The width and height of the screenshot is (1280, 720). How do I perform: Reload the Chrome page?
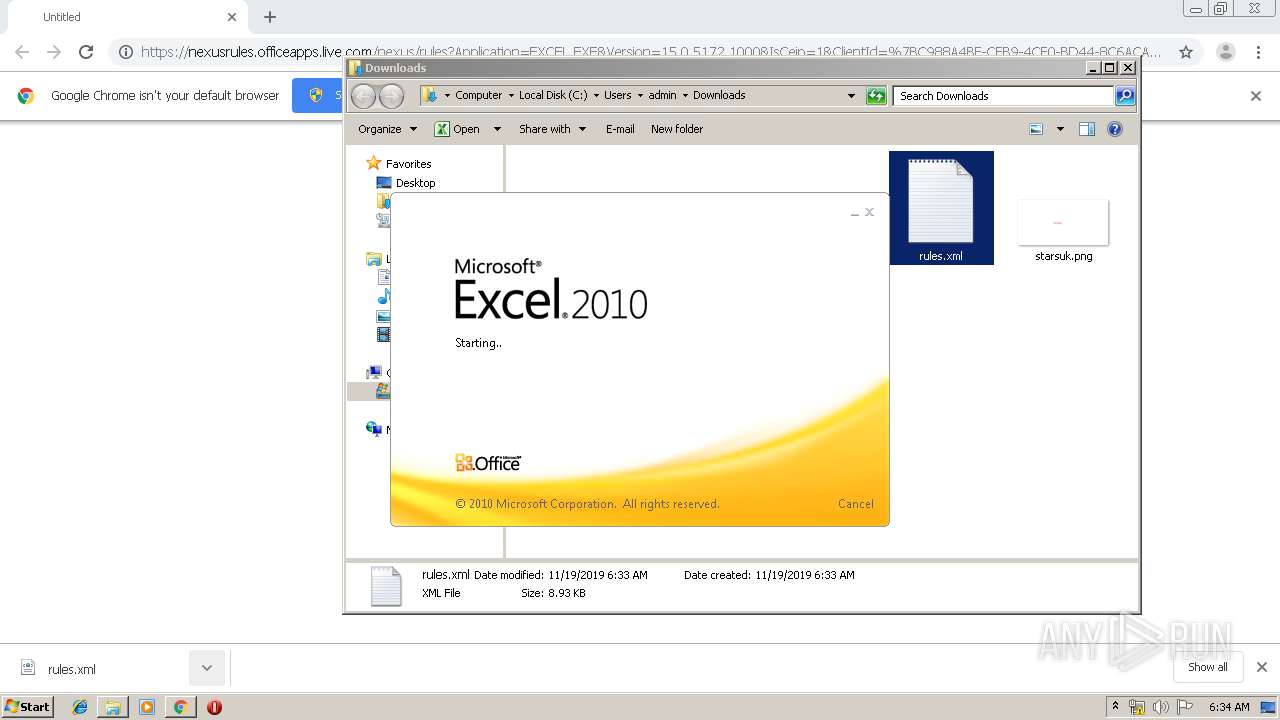click(x=86, y=52)
